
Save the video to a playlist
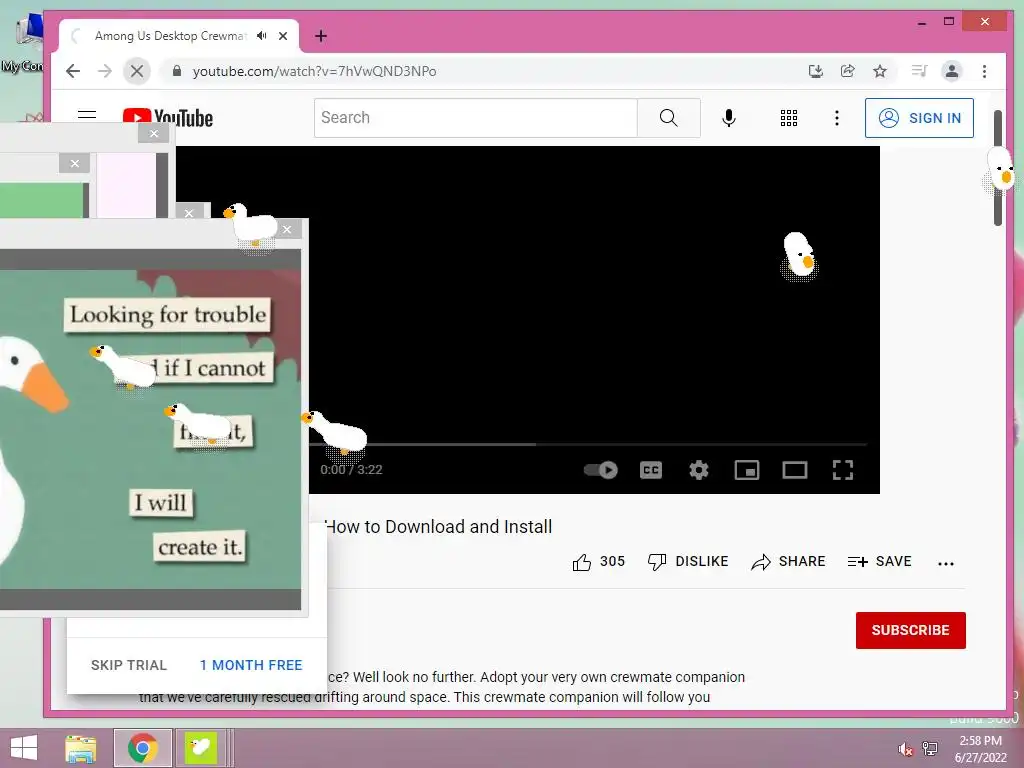pos(880,562)
